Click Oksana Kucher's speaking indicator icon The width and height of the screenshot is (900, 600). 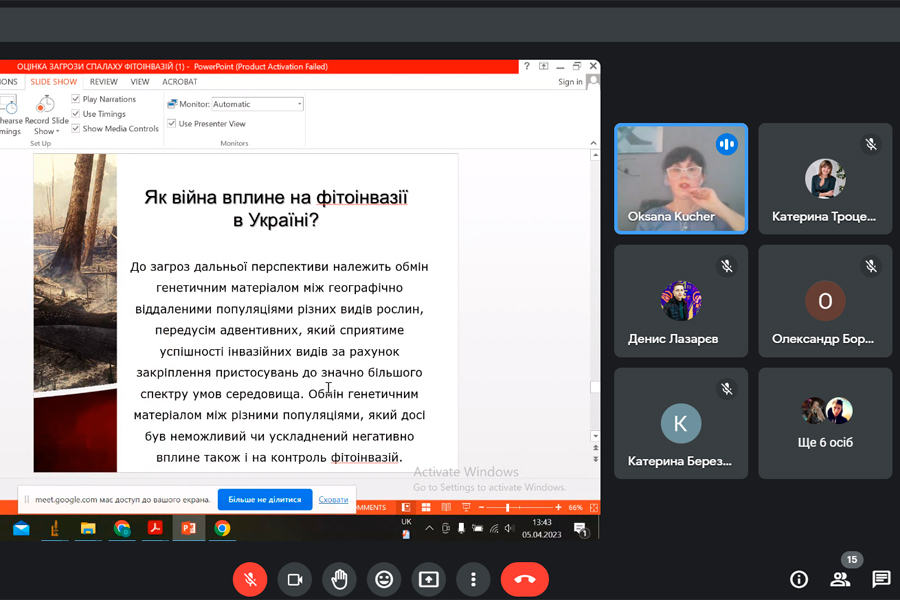726,144
